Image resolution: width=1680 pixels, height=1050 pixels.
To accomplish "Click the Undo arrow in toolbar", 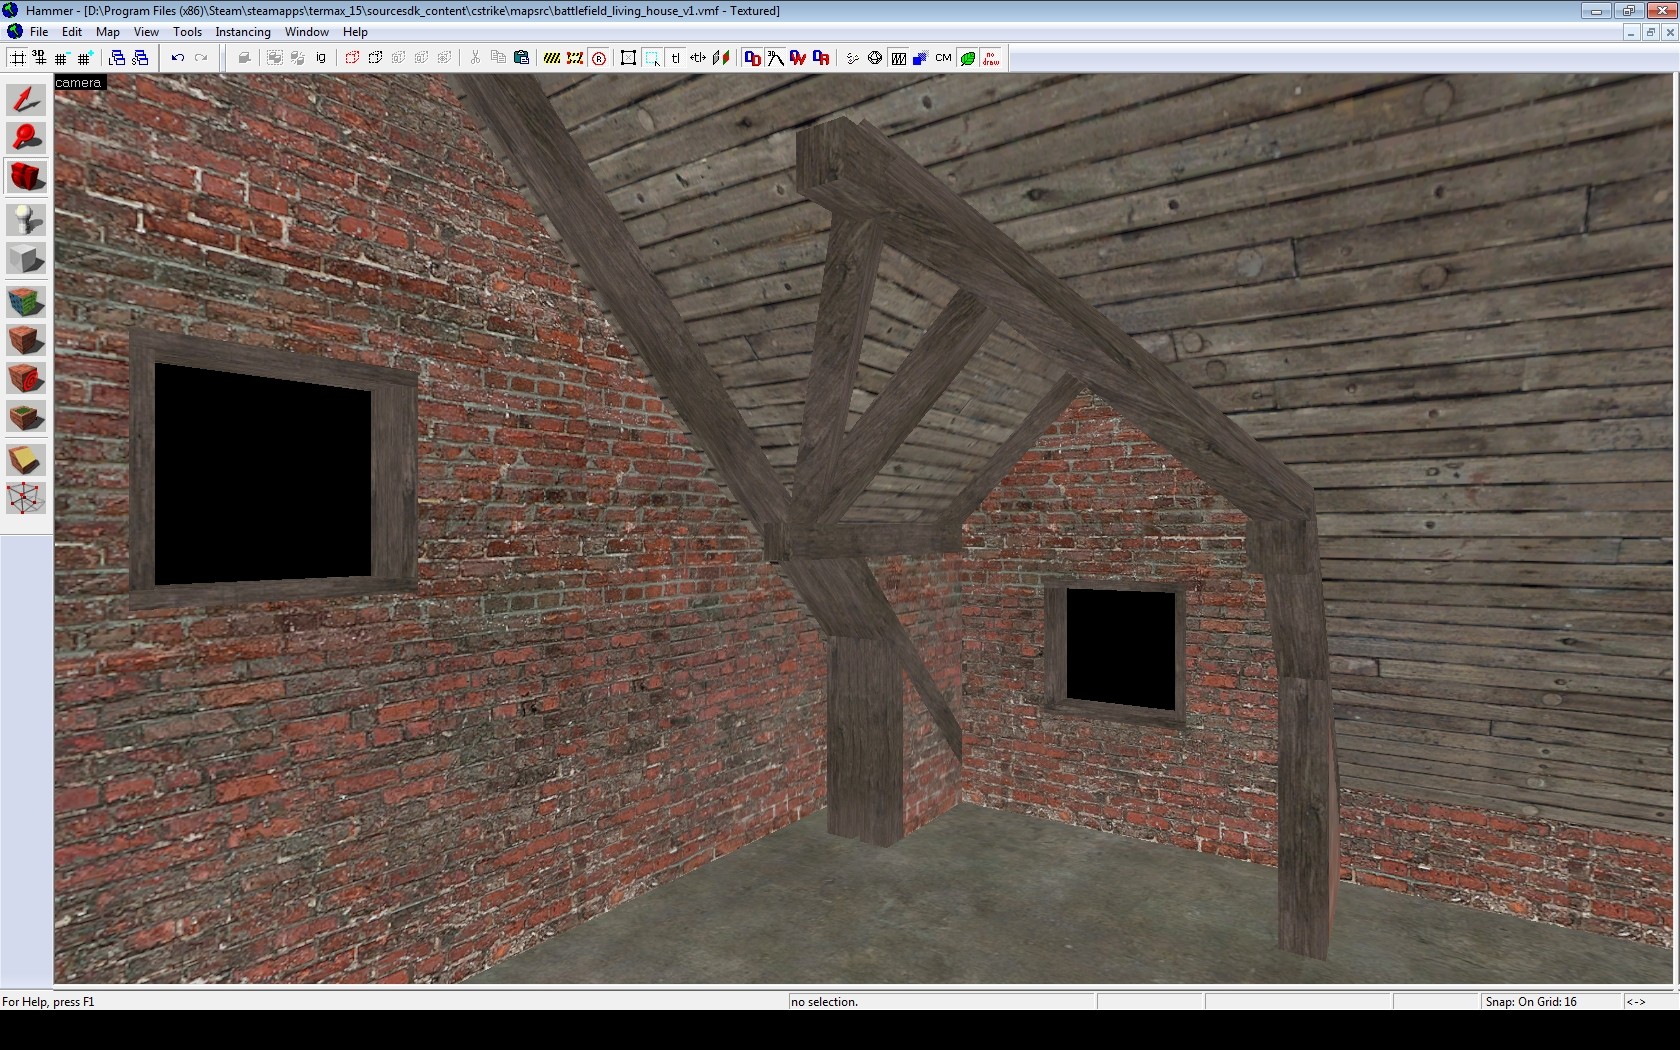I will 178,58.
